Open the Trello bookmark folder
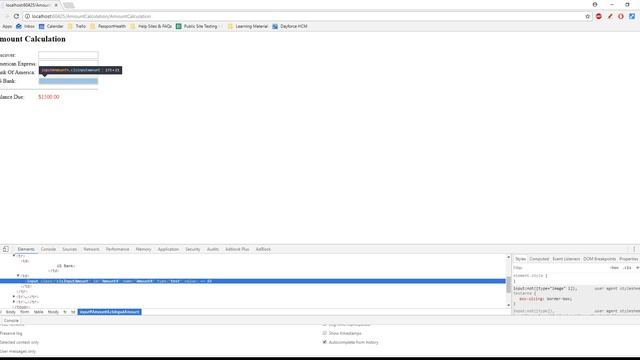Viewport: 640px width, 360px height. click(x=77, y=26)
